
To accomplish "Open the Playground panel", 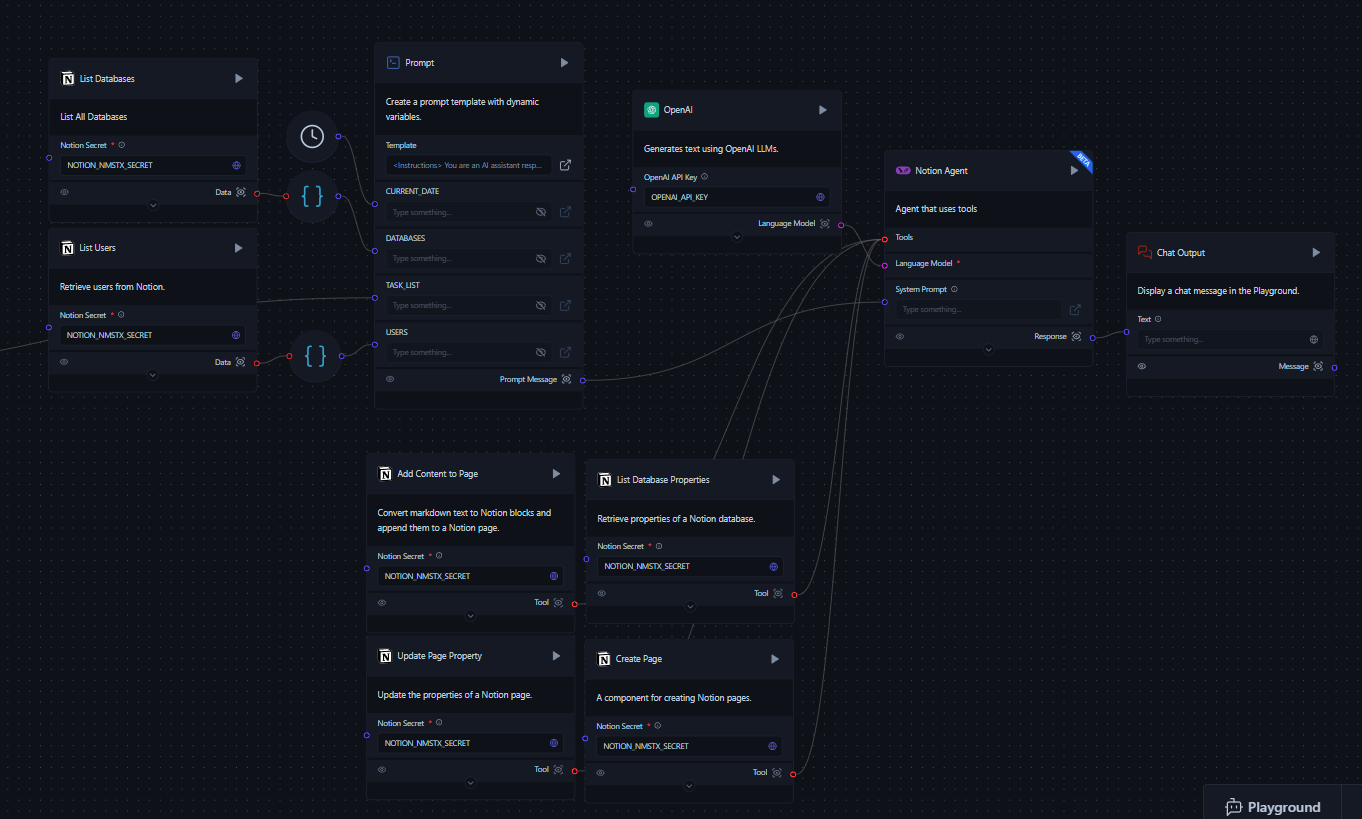I will pos(1273,806).
